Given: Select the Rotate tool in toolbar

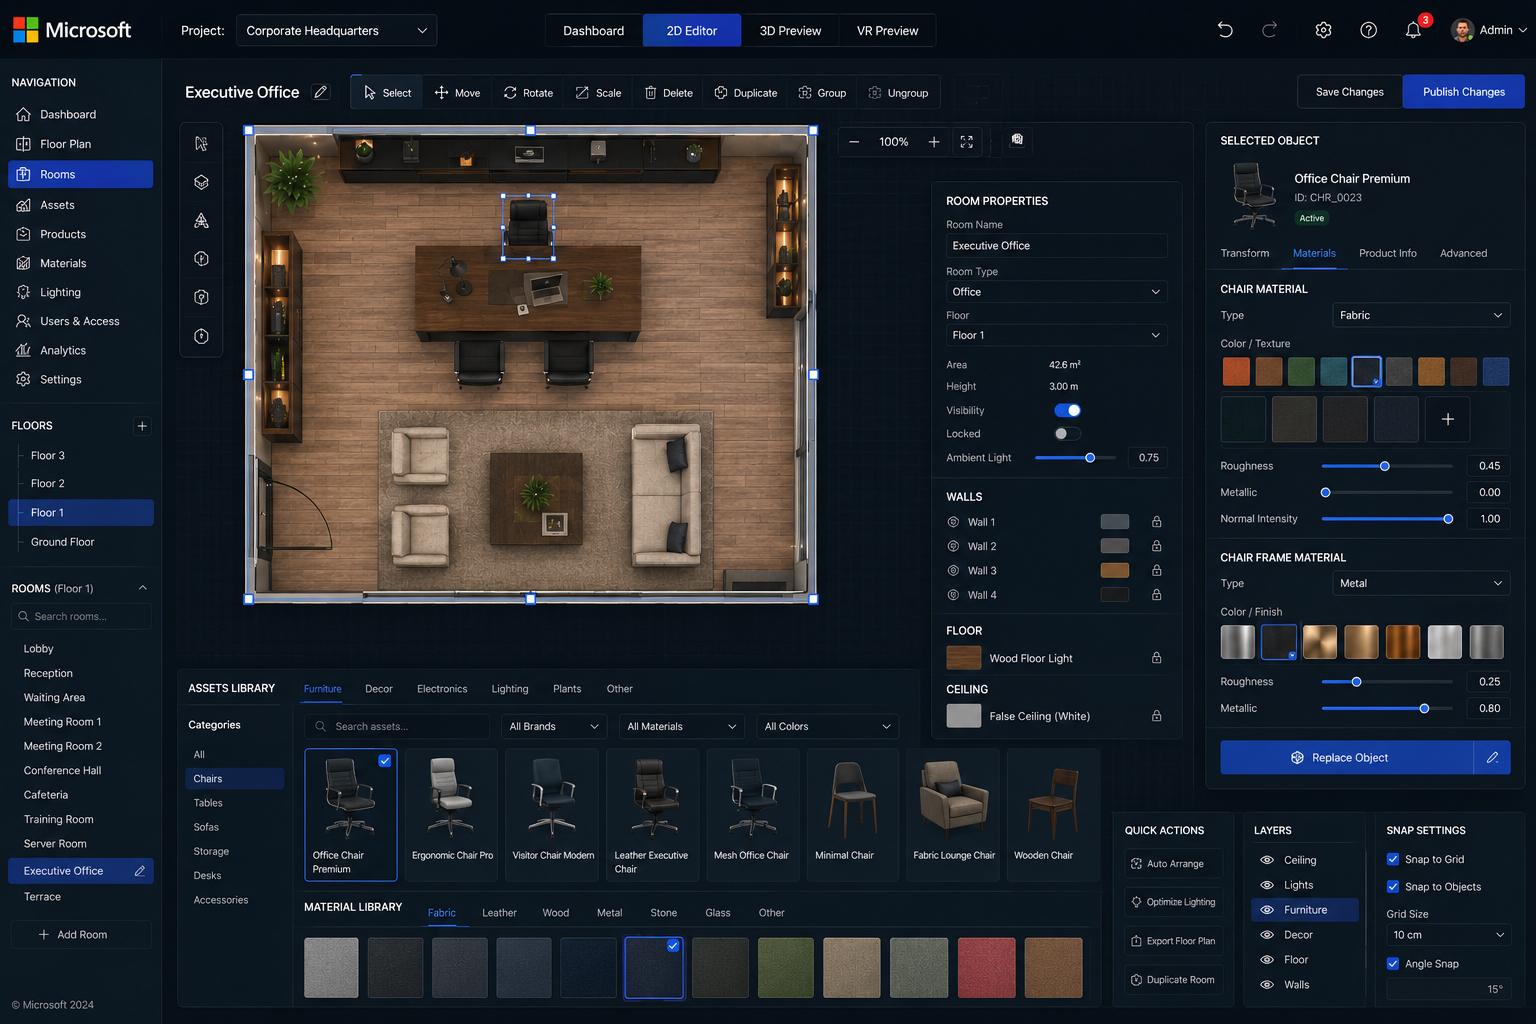Looking at the screenshot, I should (x=528, y=93).
